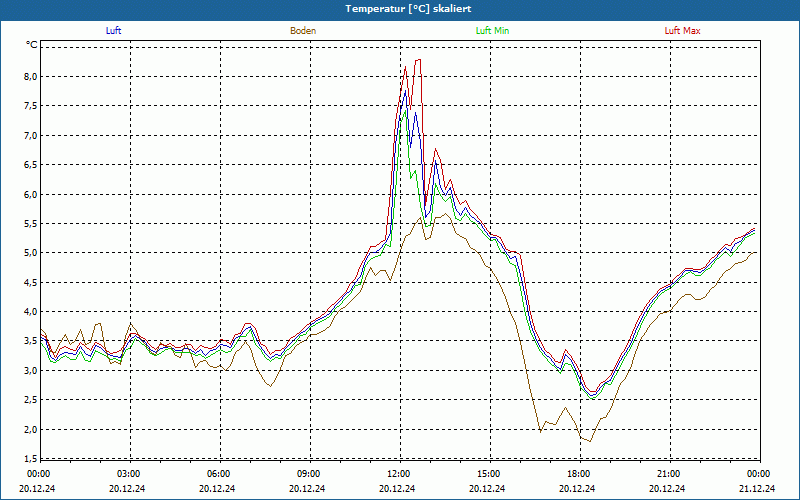Click the '06:00' time axis label
The height and width of the screenshot is (500, 800).
(x=220, y=474)
